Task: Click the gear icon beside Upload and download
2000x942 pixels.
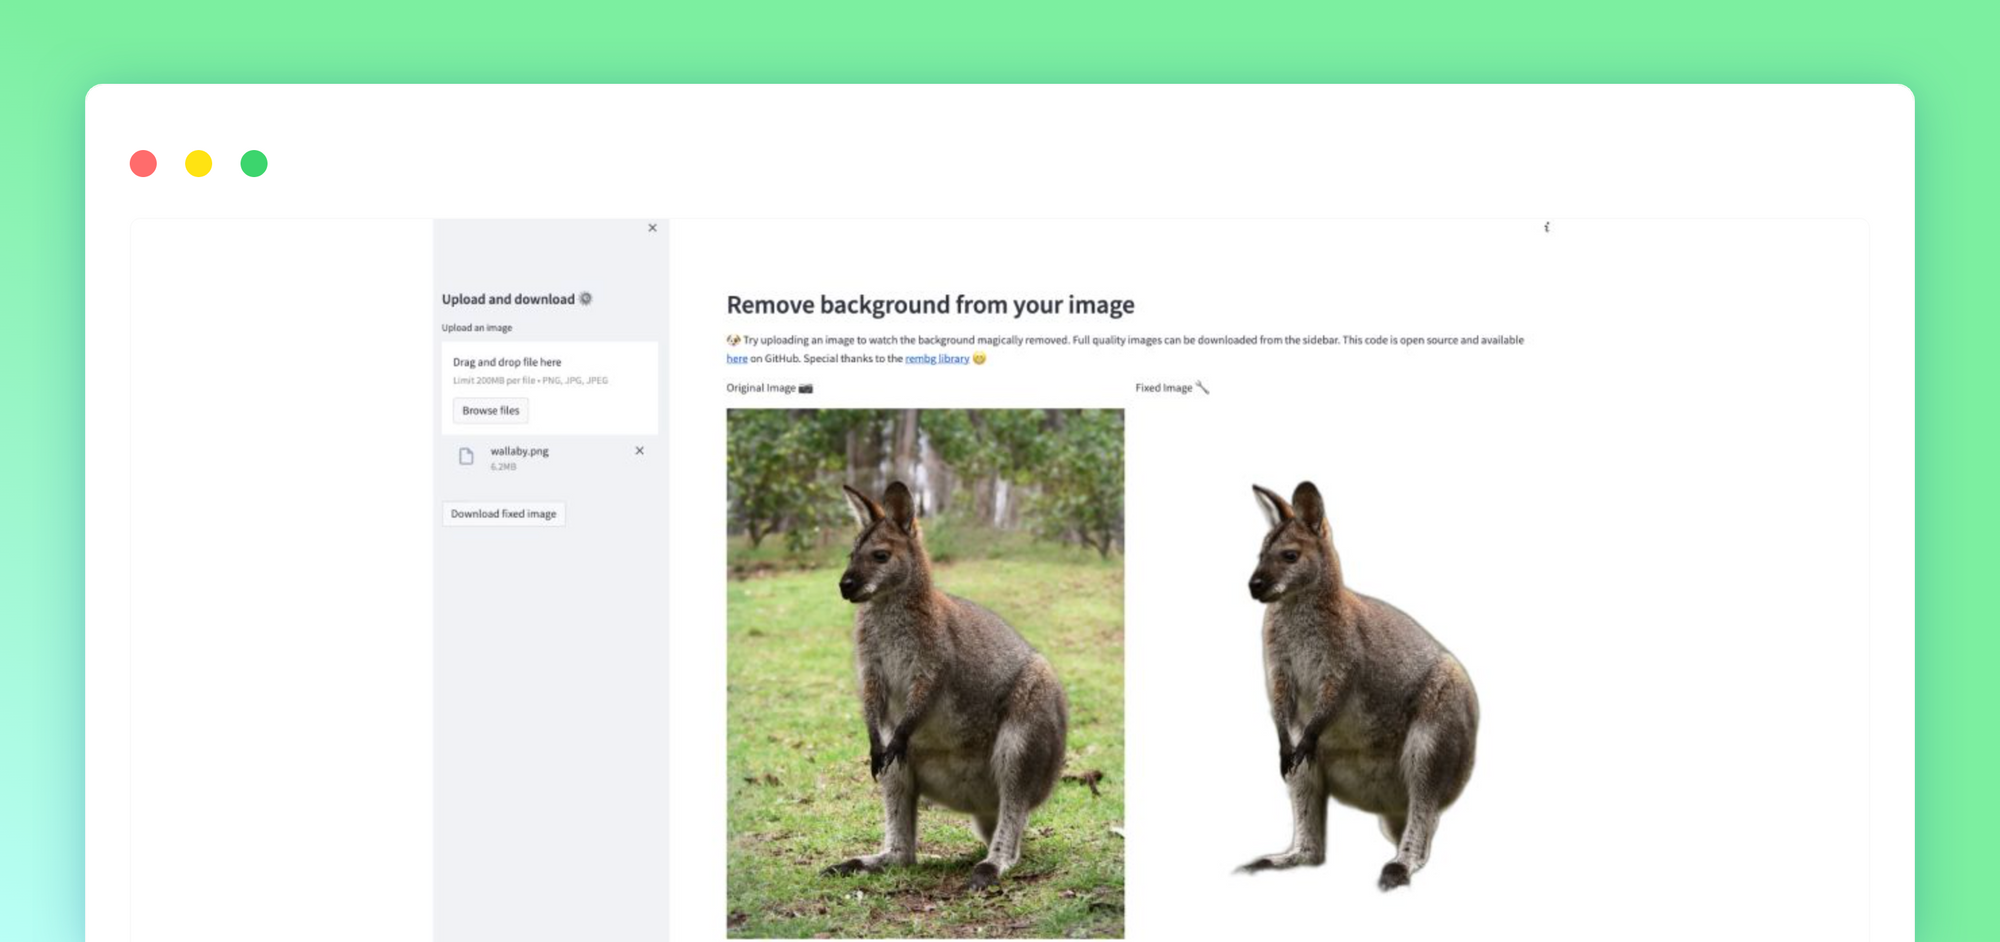Action: (x=586, y=299)
